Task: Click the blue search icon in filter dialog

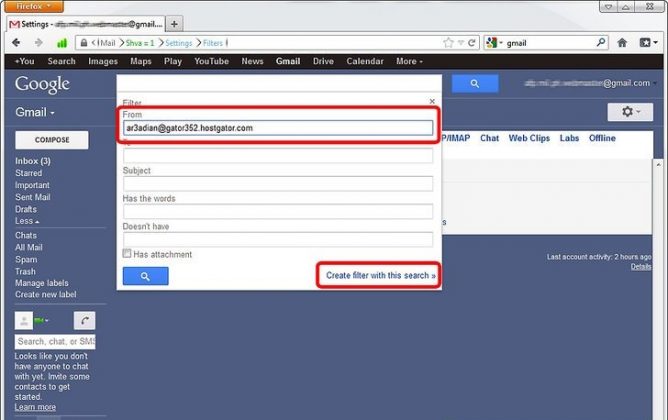Action: click(145, 276)
